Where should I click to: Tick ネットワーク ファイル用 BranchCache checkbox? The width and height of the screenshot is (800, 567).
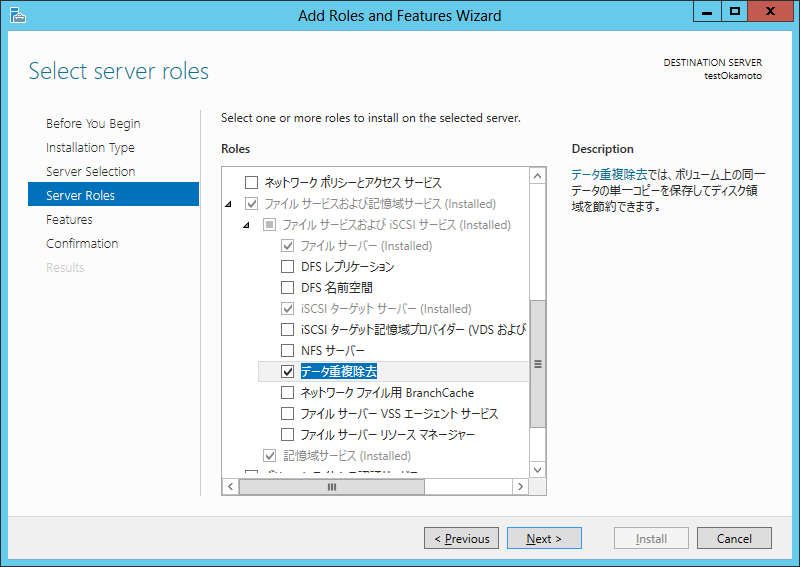288,393
